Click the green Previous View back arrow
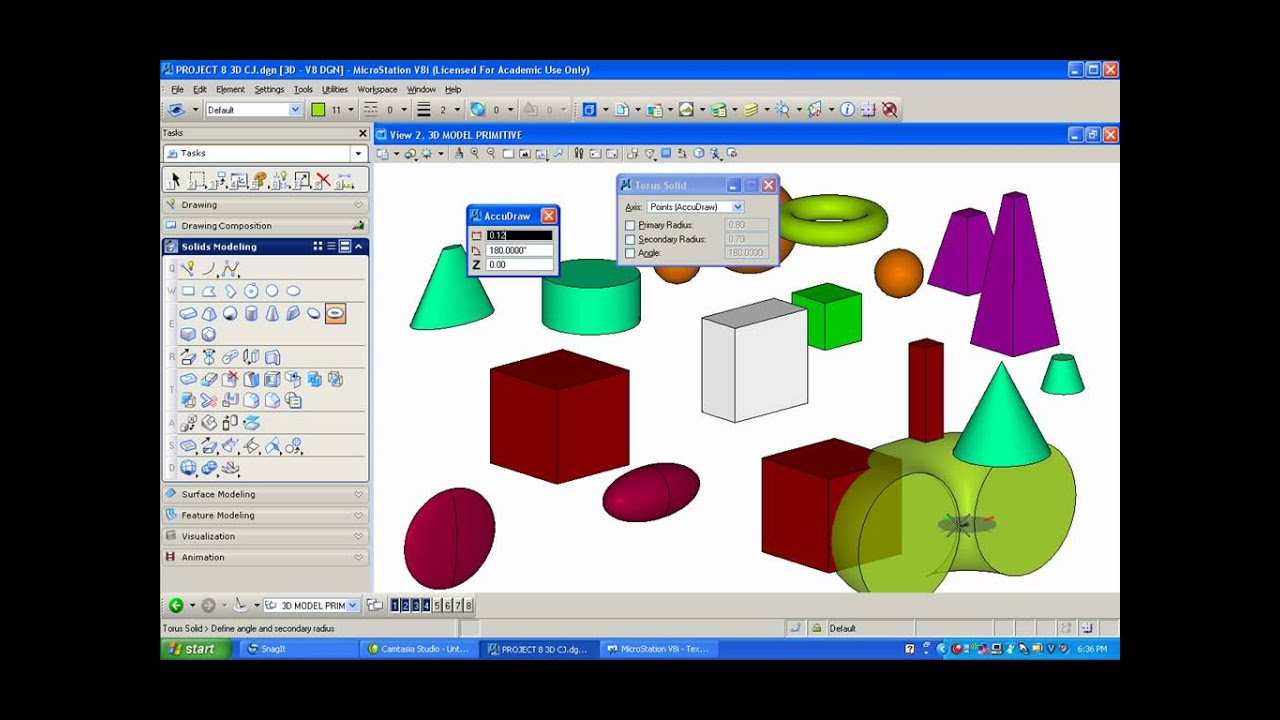Viewport: 1280px width, 720px height. 176,605
